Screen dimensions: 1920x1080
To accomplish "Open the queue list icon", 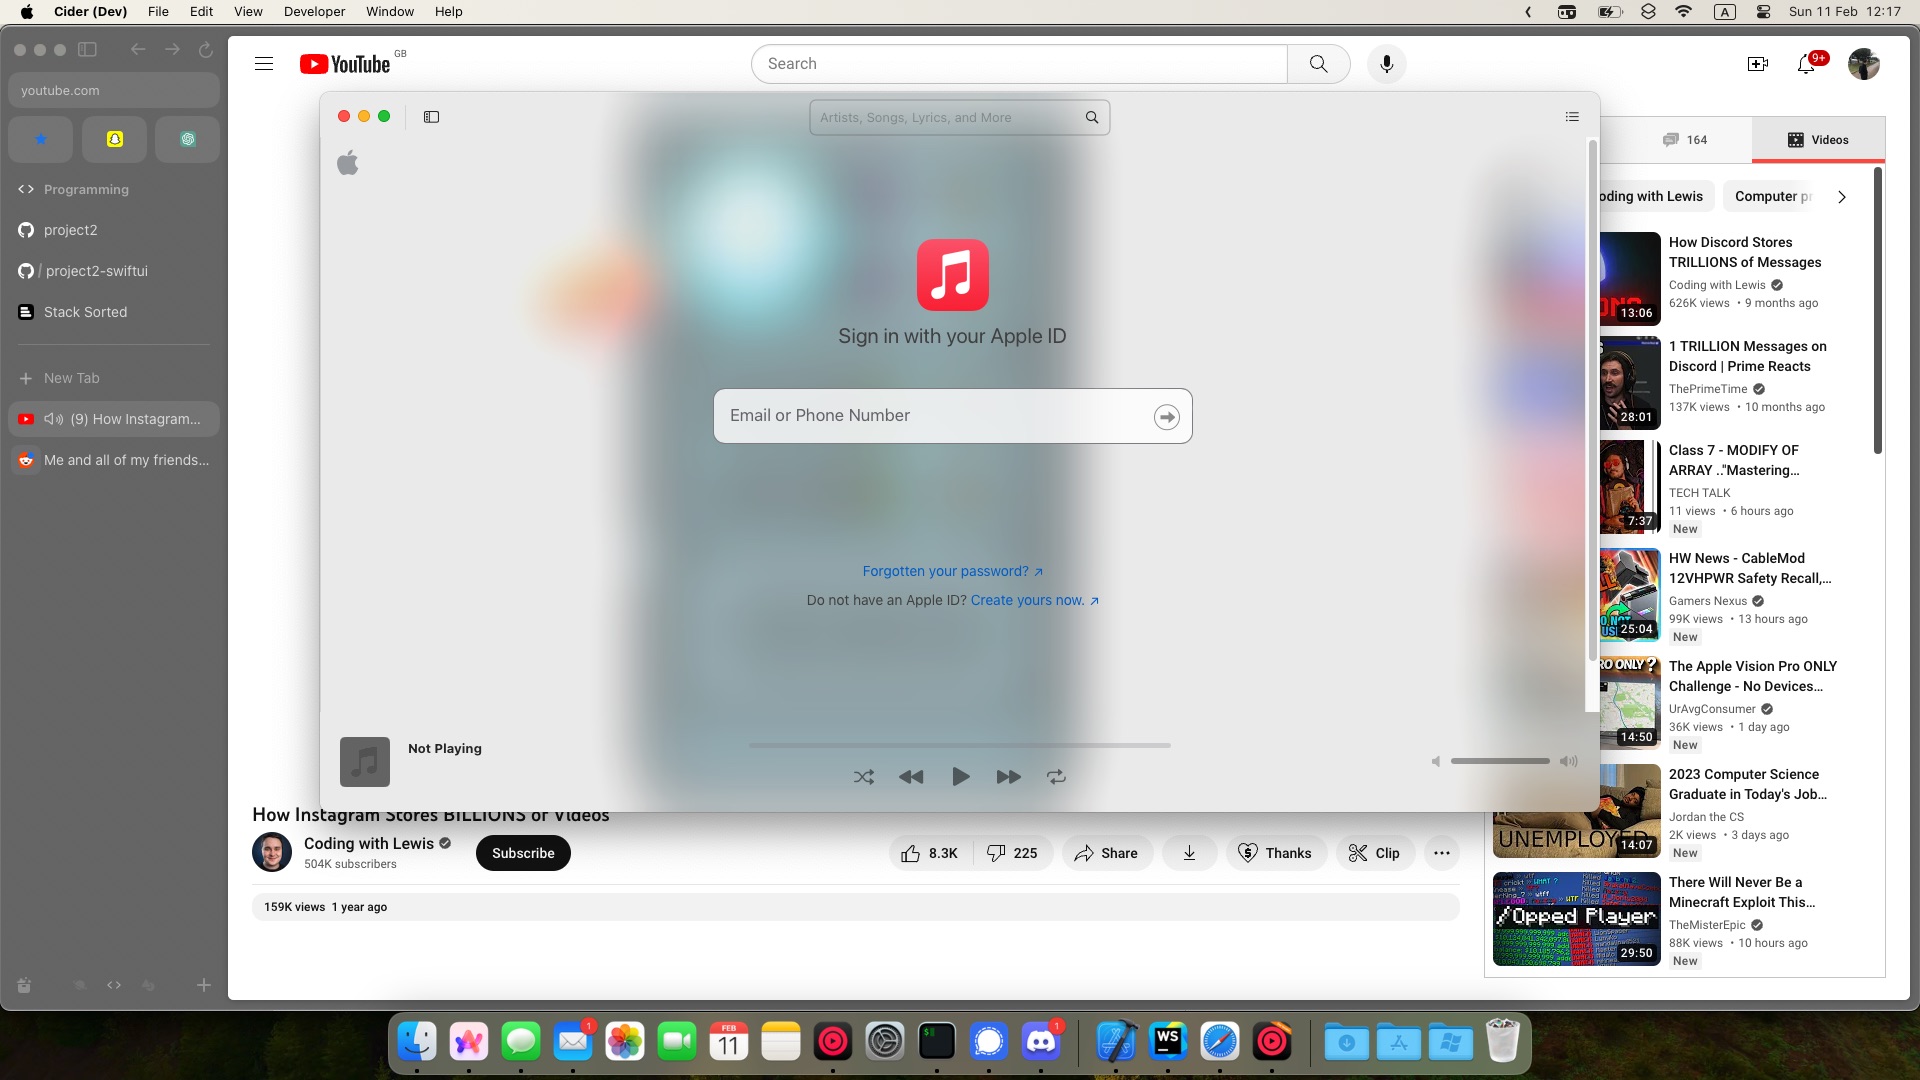I will [1572, 117].
